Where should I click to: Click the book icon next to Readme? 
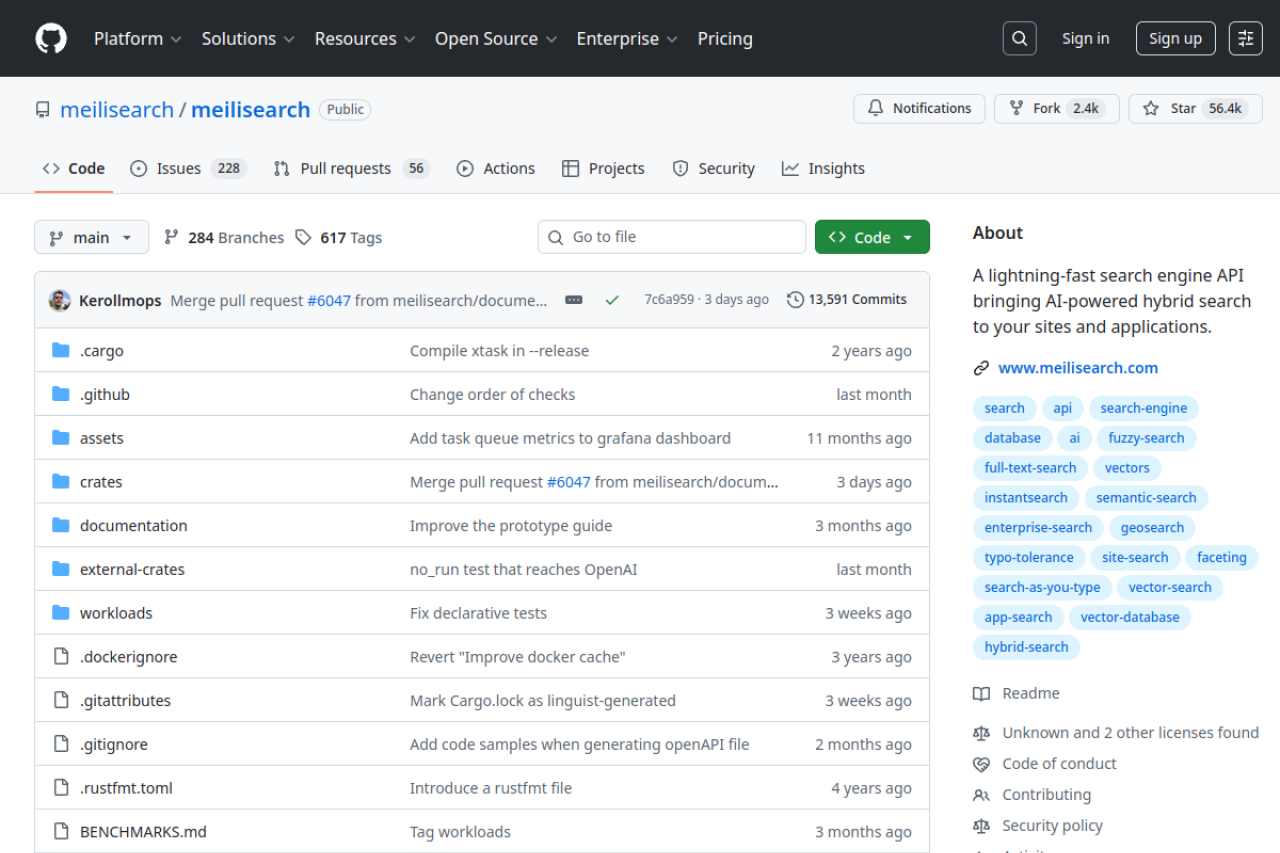pos(981,693)
